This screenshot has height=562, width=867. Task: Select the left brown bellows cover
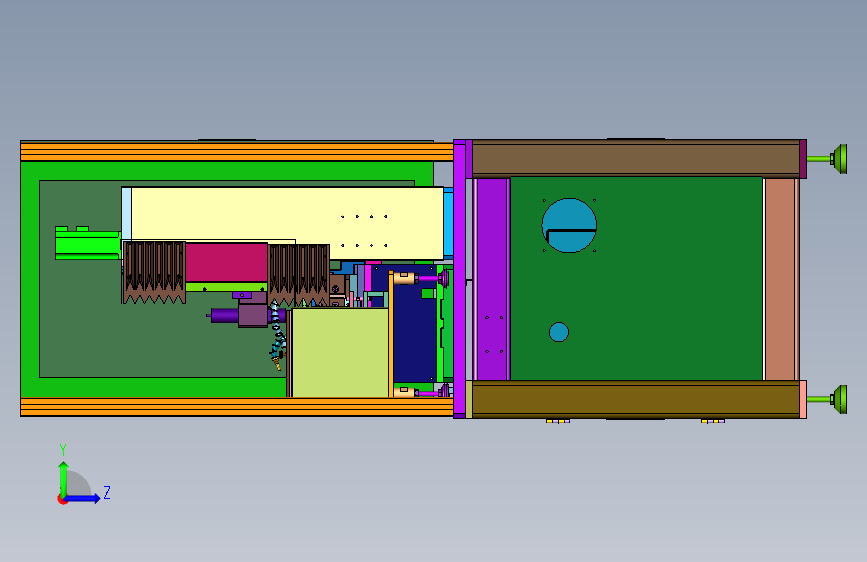pyautogui.click(x=154, y=272)
